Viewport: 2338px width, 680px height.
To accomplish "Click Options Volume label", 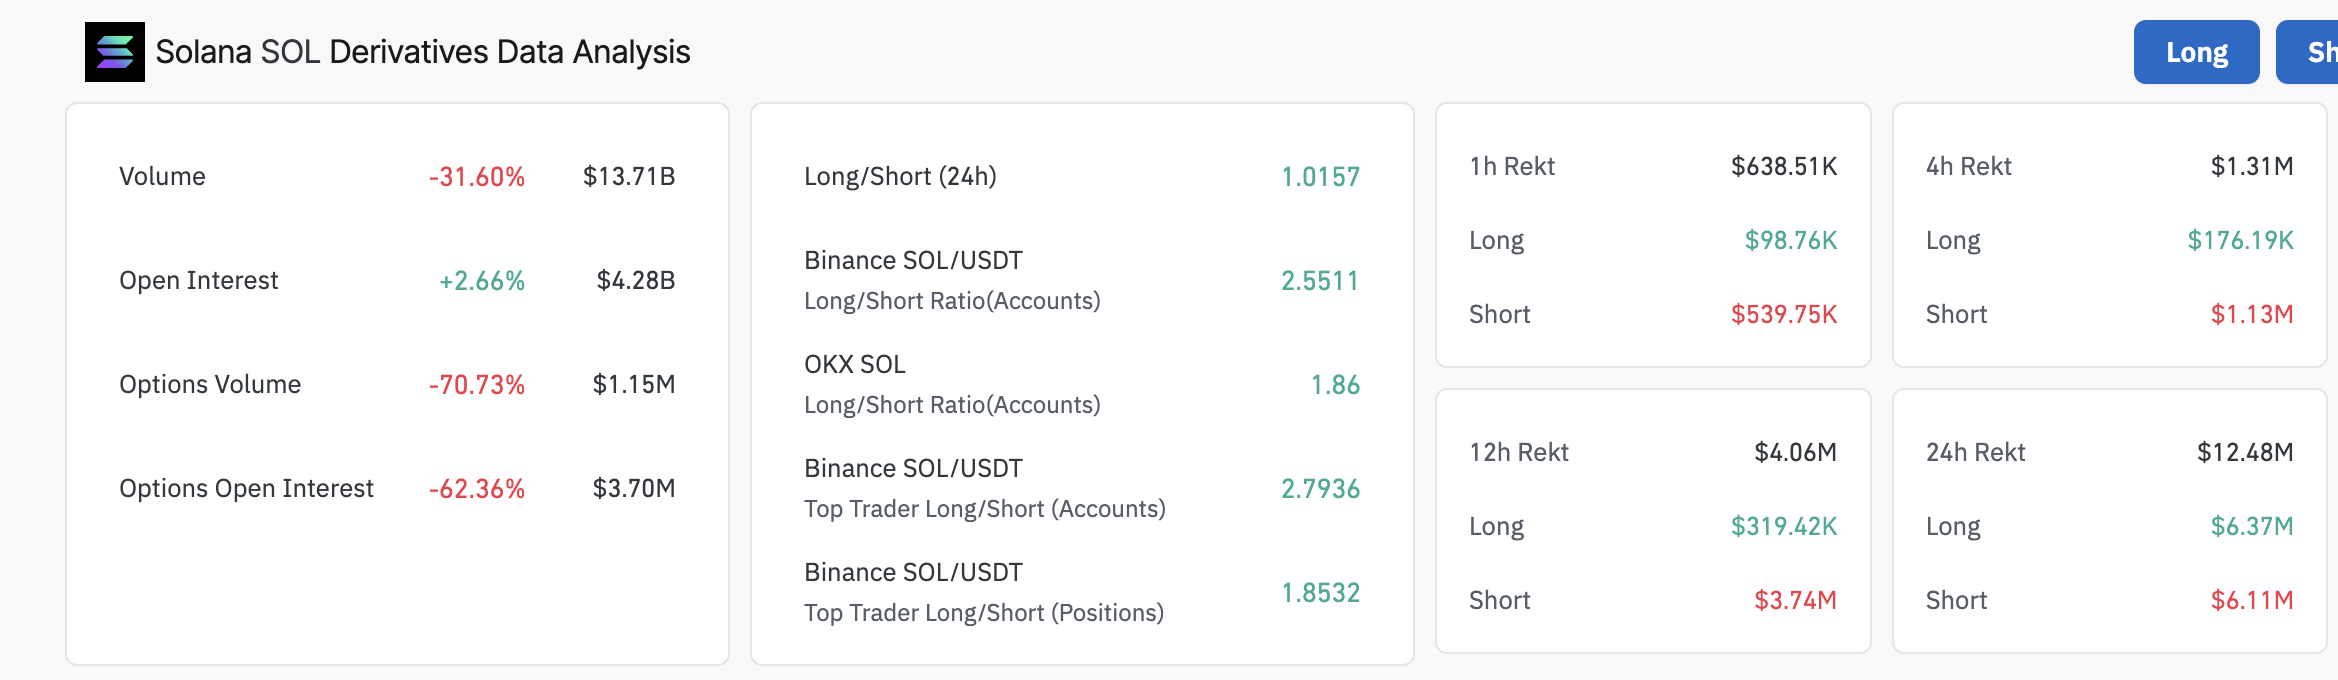I will (x=210, y=385).
